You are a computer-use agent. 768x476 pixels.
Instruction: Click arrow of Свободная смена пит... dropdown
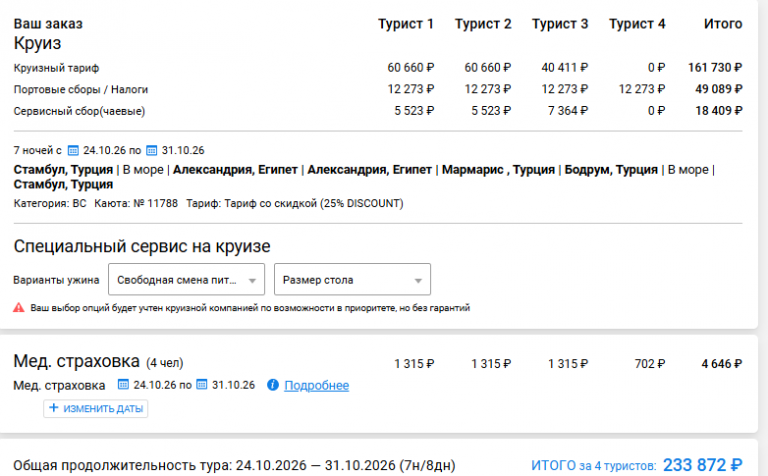(x=252, y=281)
